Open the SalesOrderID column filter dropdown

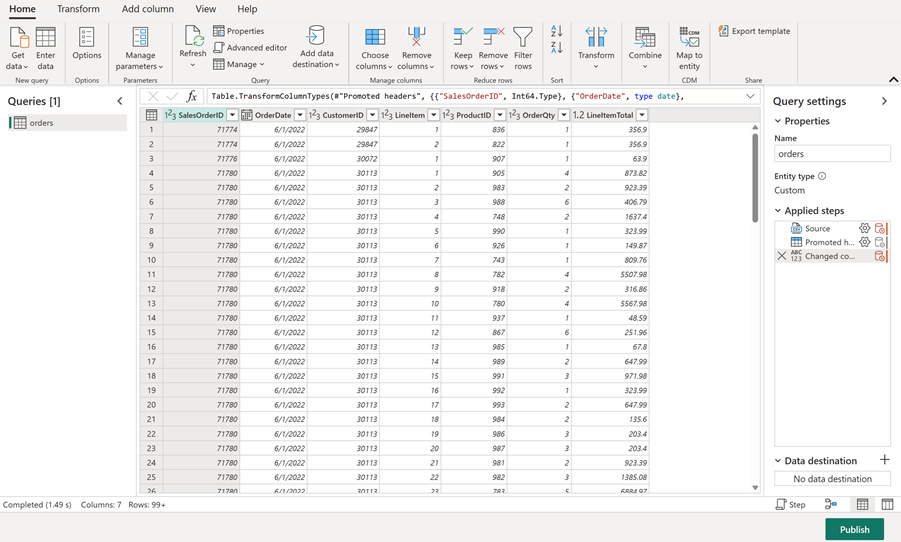[x=232, y=115]
